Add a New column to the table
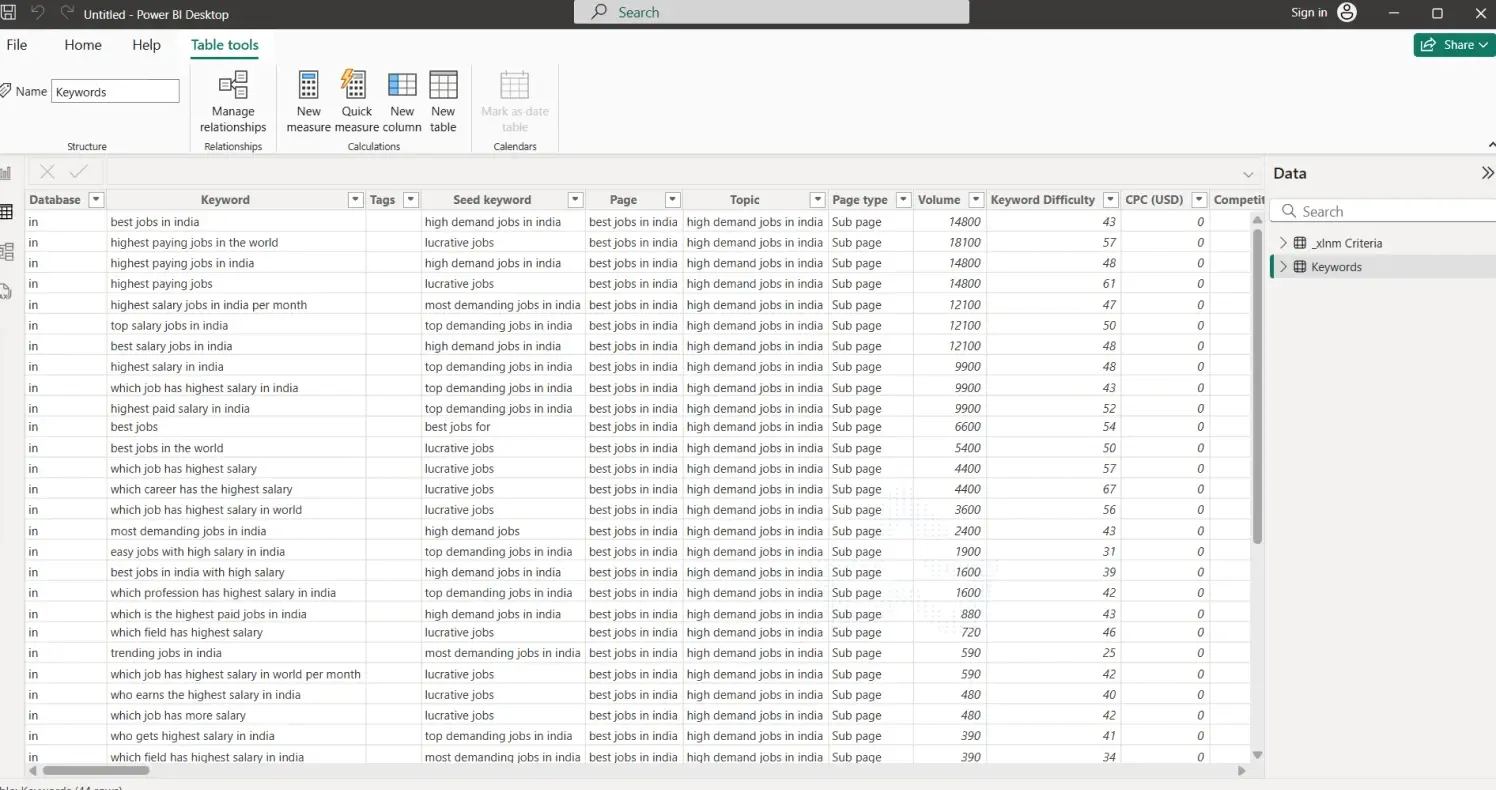 pos(402,100)
